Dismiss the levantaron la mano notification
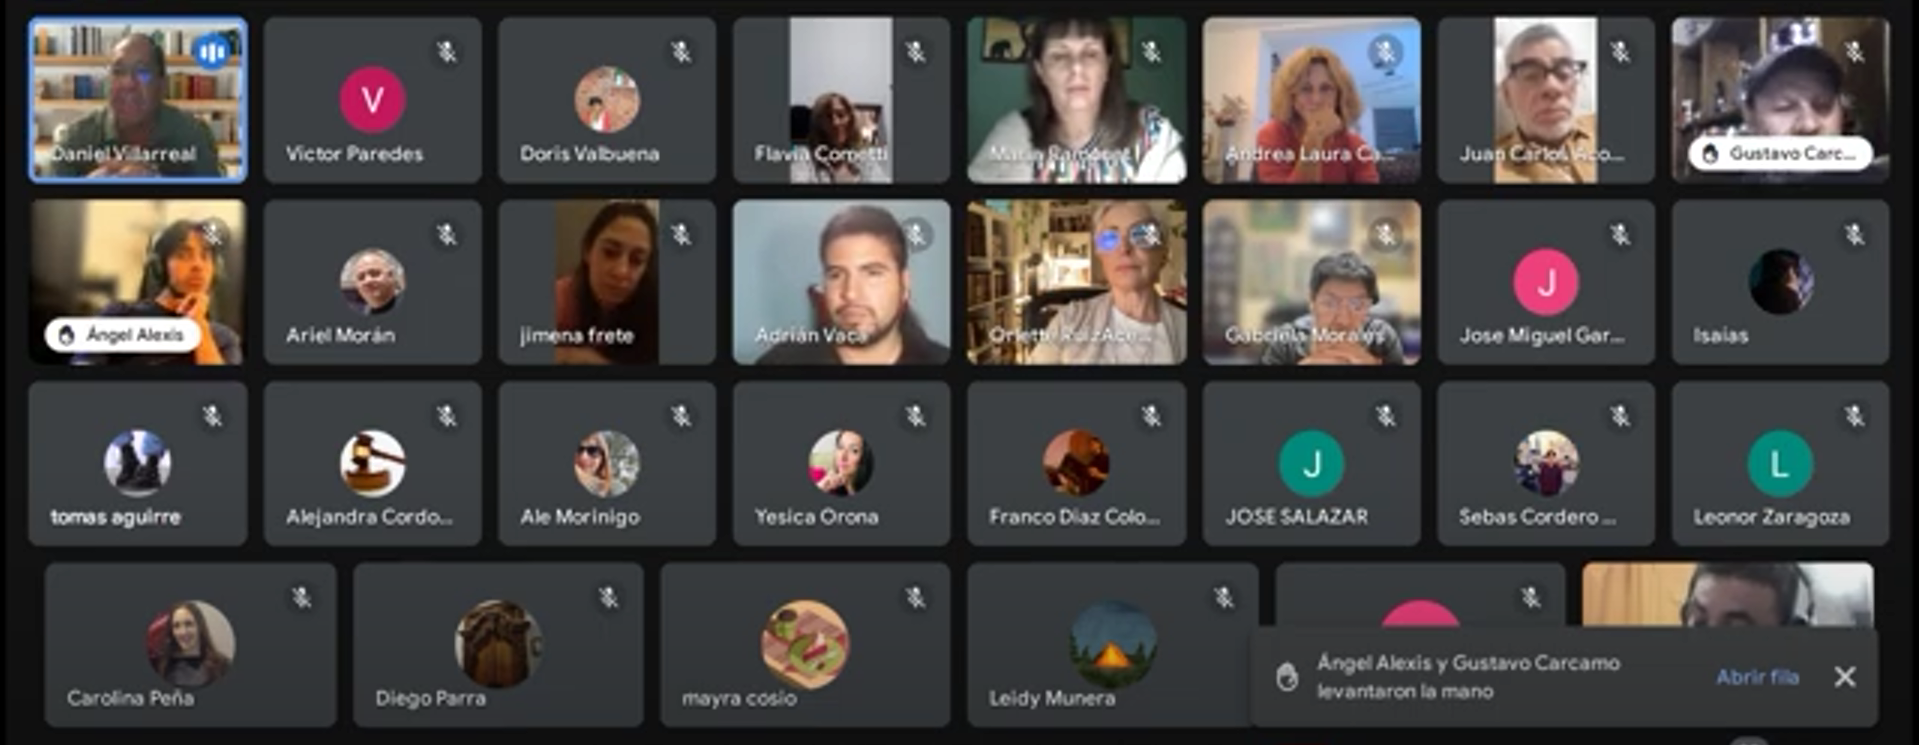 (1845, 677)
